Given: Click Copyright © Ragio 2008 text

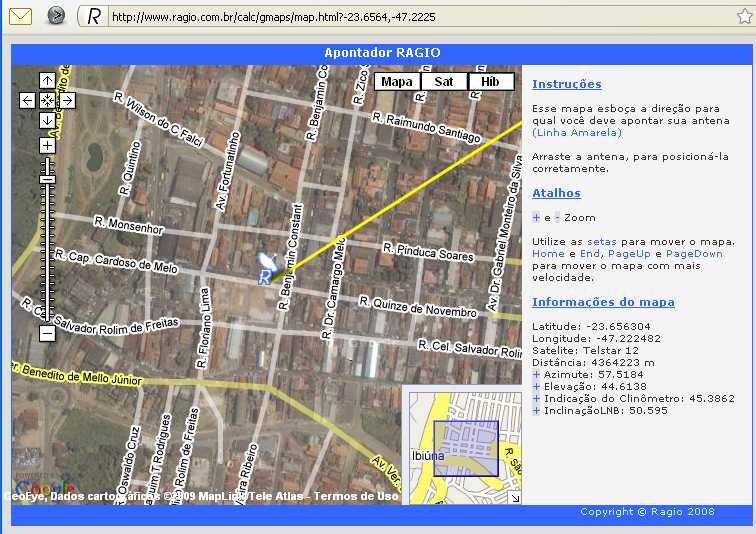Looking at the screenshot, I should (x=647, y=512).
